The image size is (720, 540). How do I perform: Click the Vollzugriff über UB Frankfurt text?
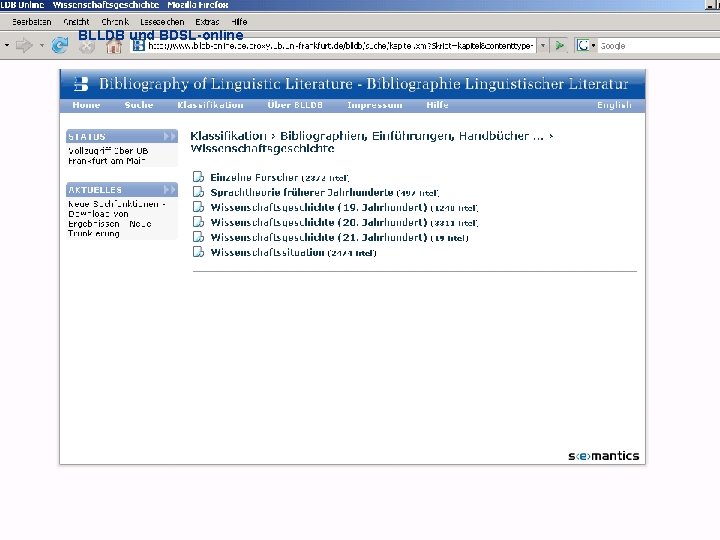click(x=108, y=156)
